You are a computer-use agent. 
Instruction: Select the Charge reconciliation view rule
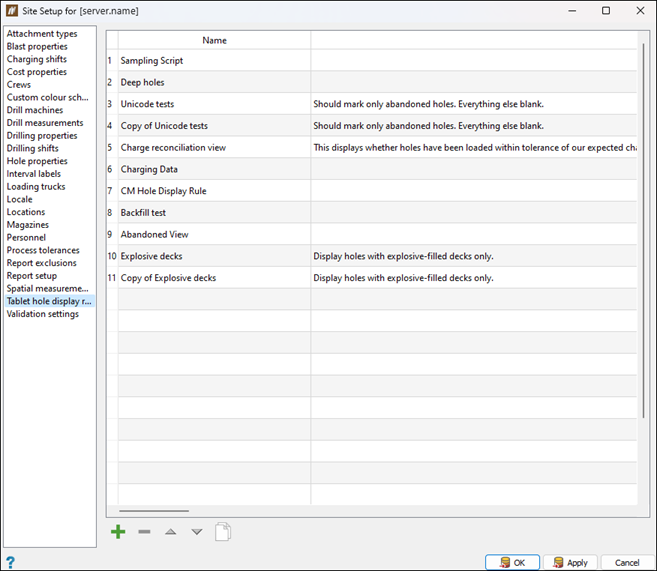coord(173,147)
